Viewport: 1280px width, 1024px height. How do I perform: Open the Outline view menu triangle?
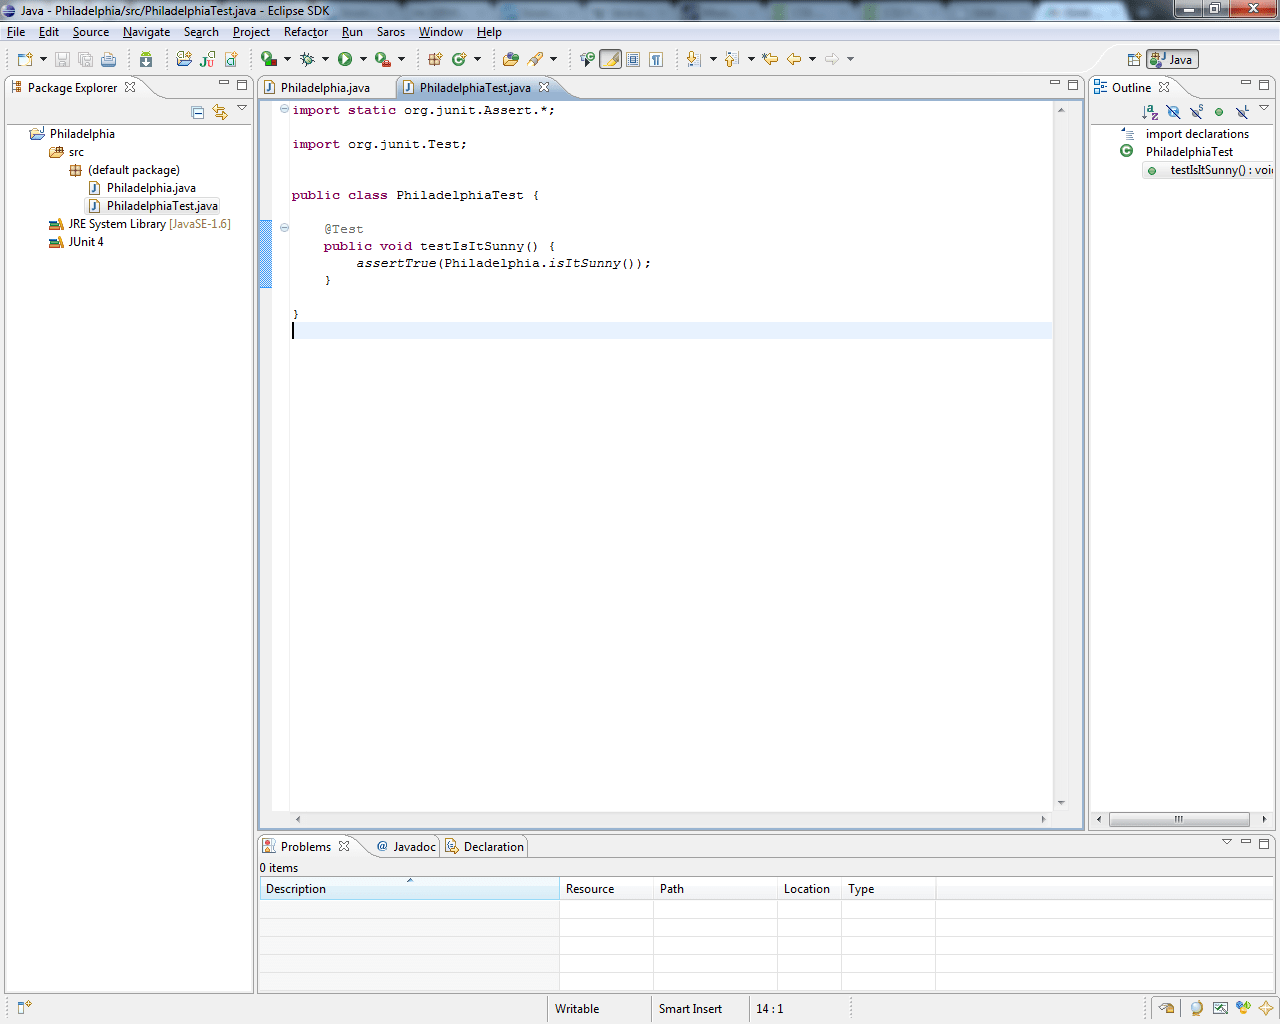click(x=1263, y=108)
